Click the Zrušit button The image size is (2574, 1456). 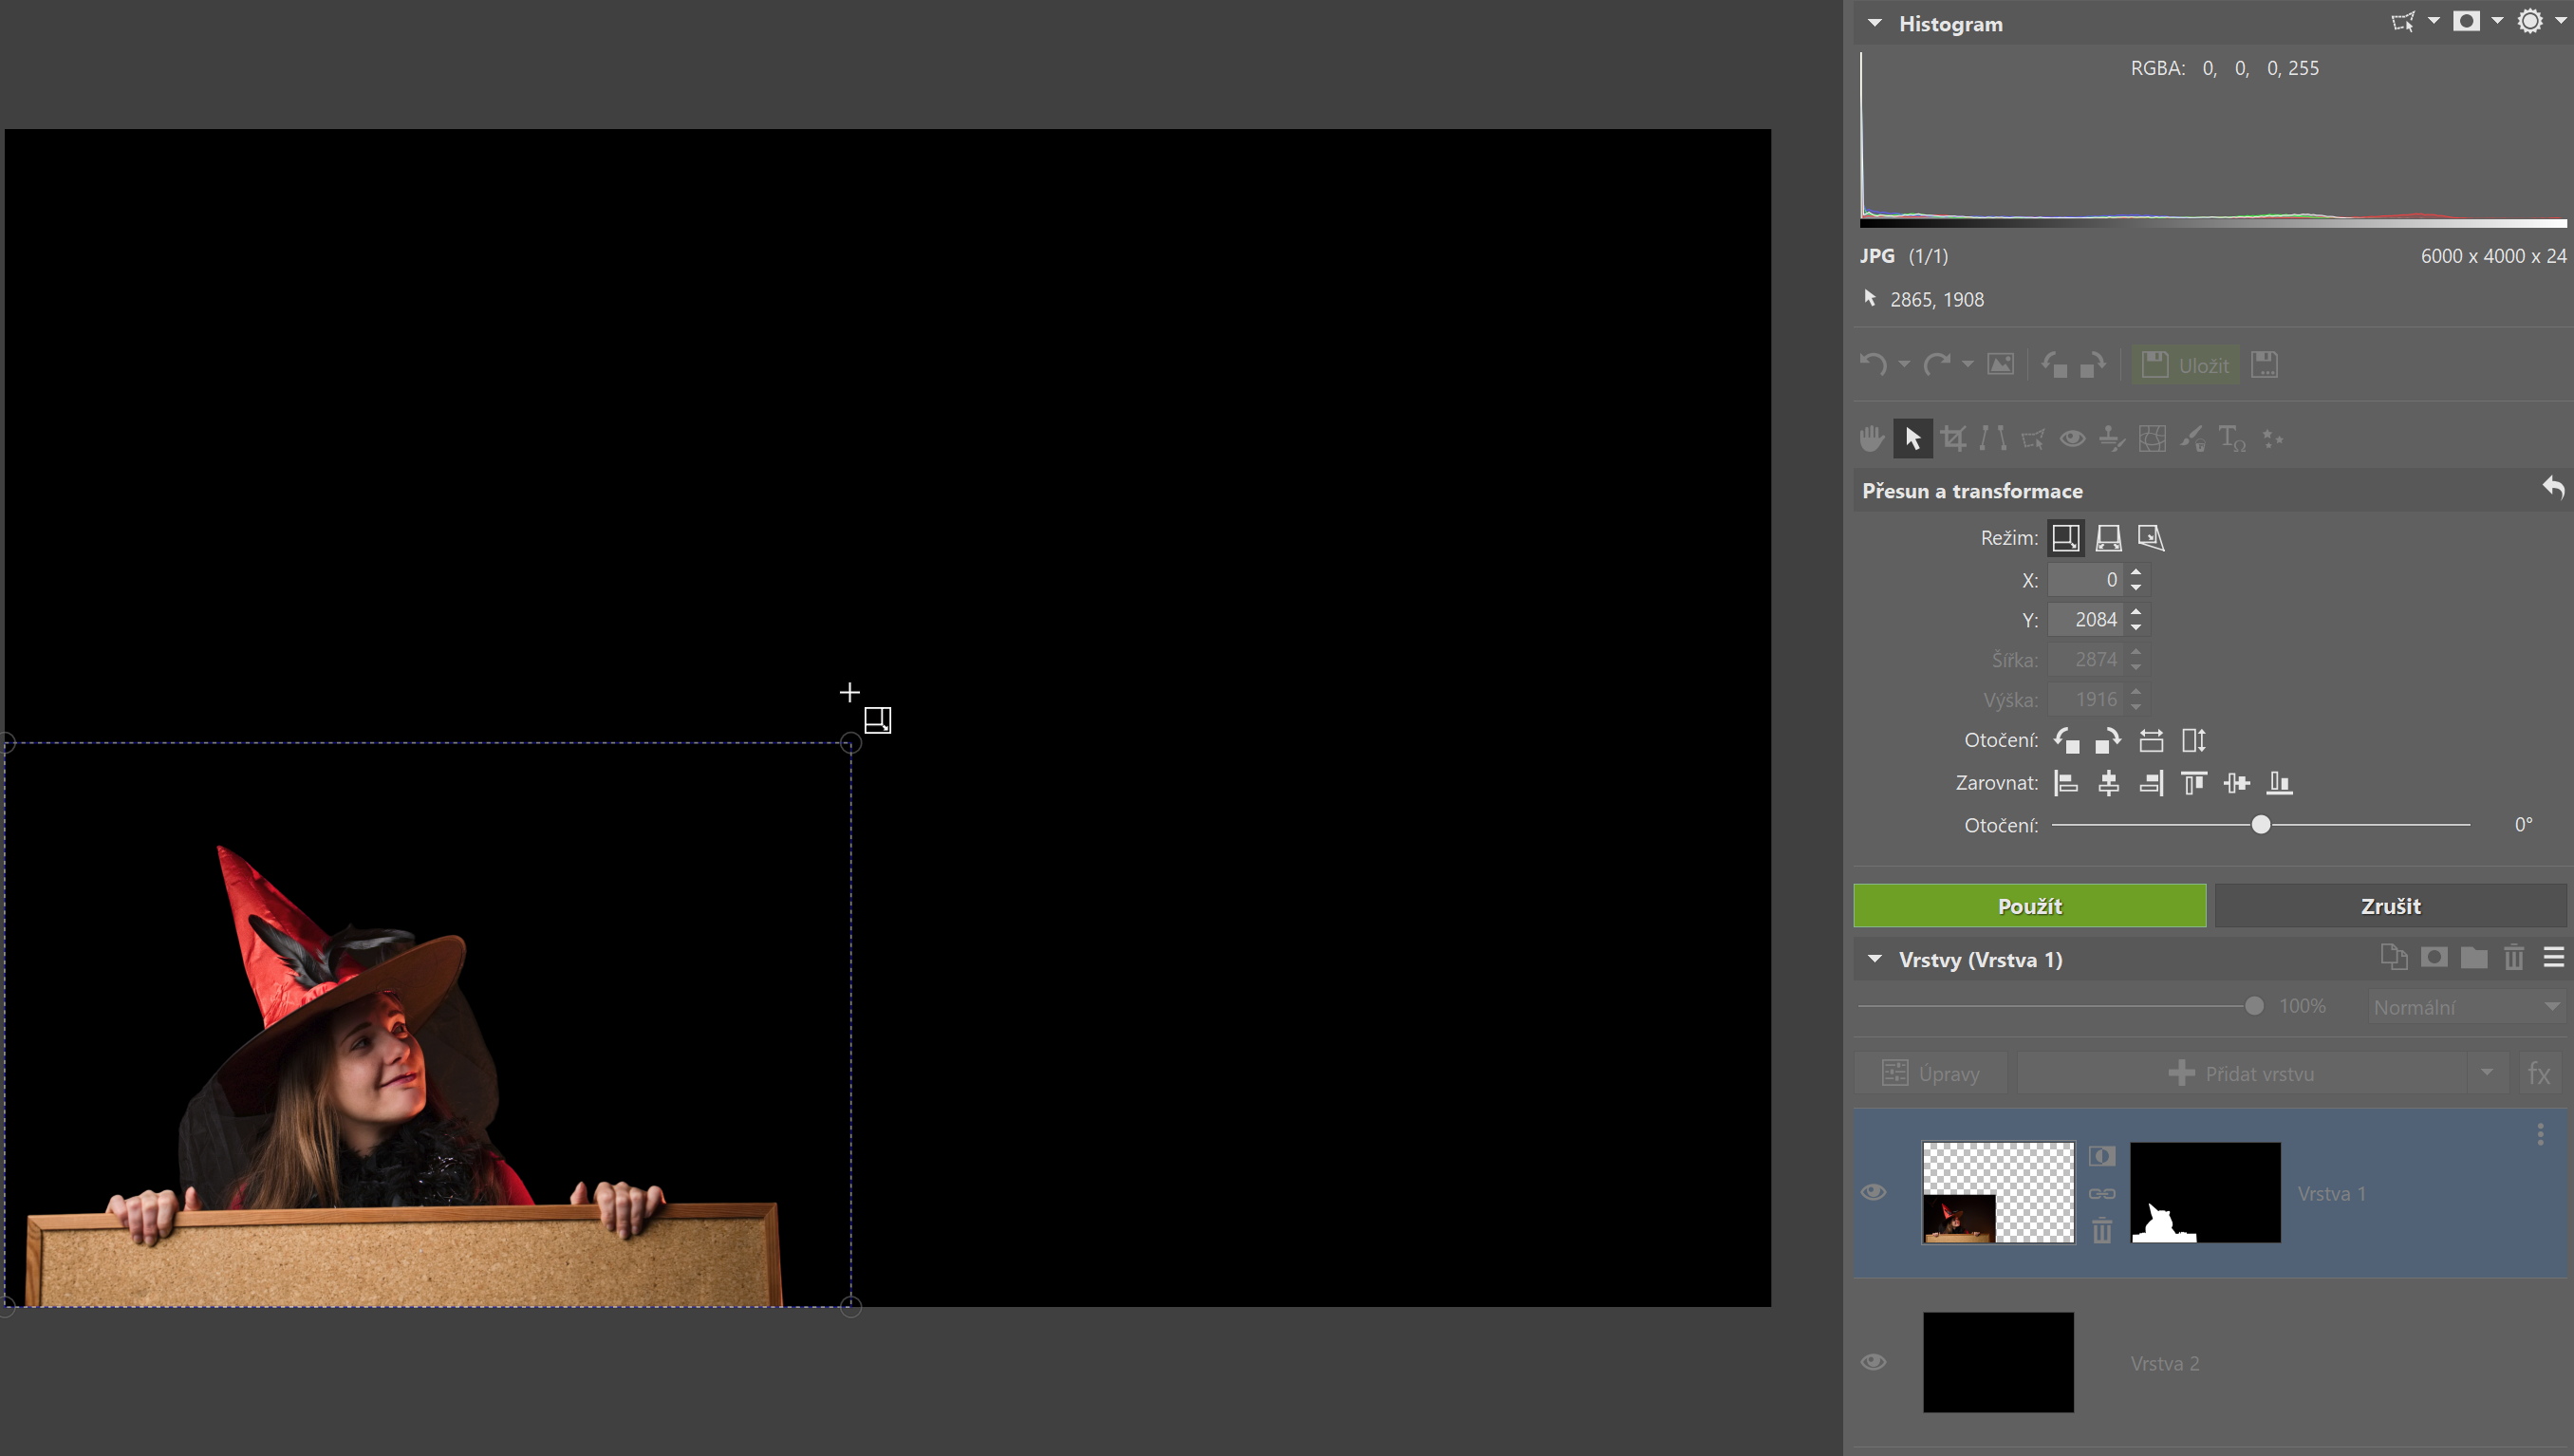pos(2390,906)
